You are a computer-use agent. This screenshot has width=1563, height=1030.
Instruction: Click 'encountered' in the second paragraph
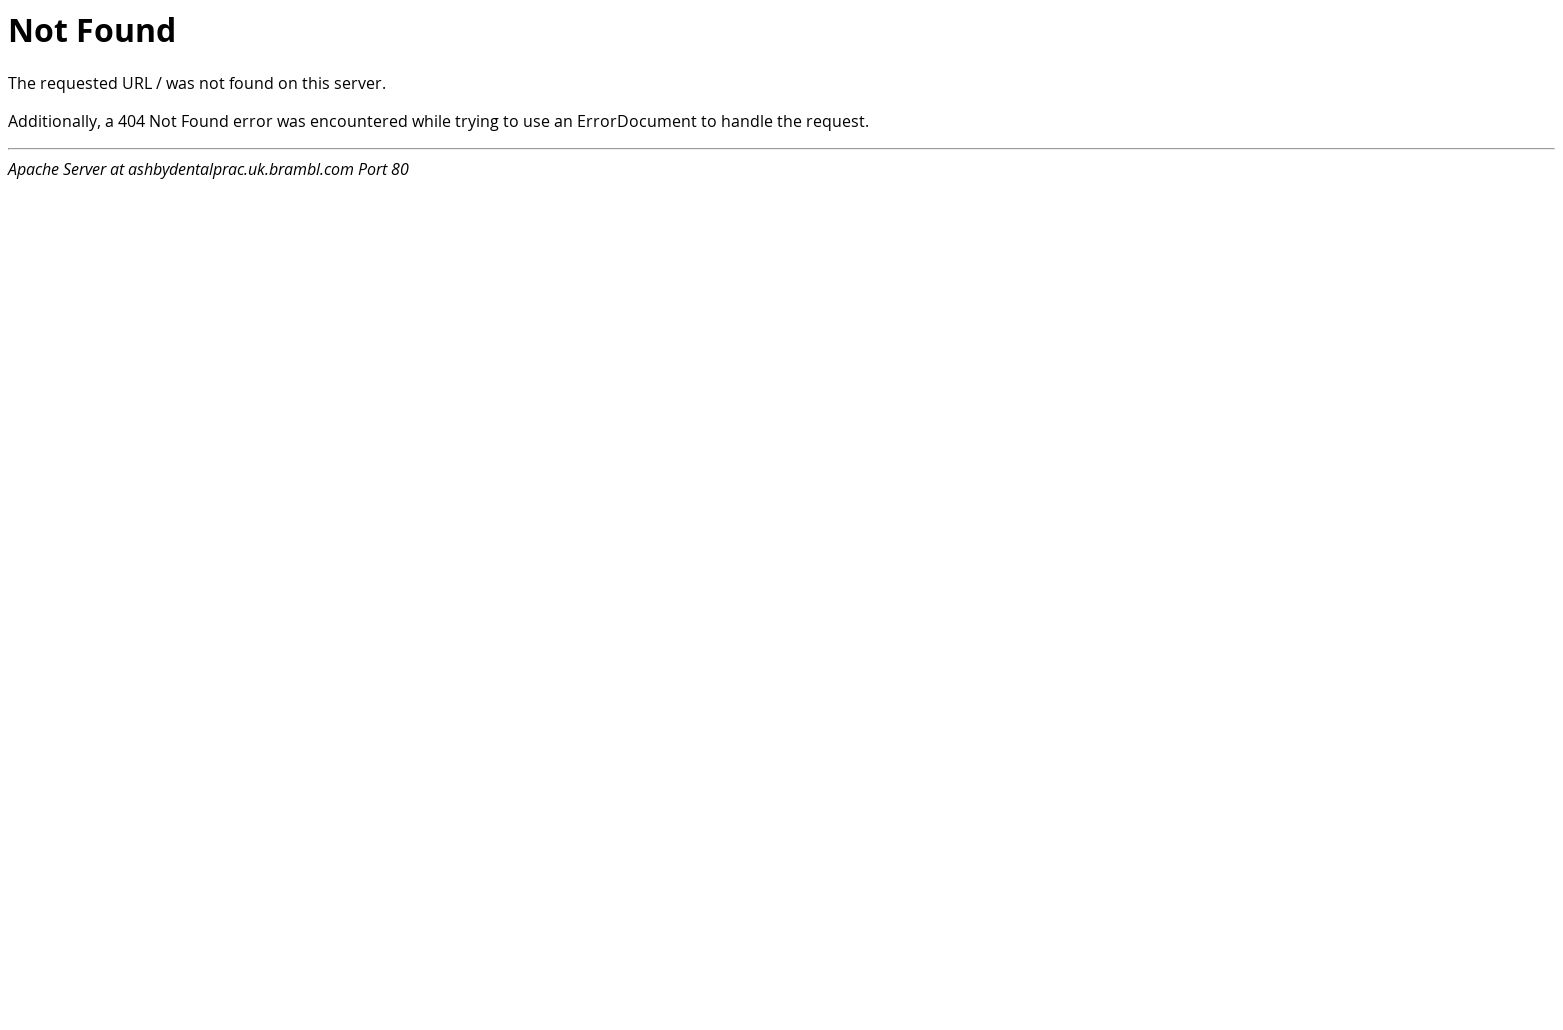(359, 121)
